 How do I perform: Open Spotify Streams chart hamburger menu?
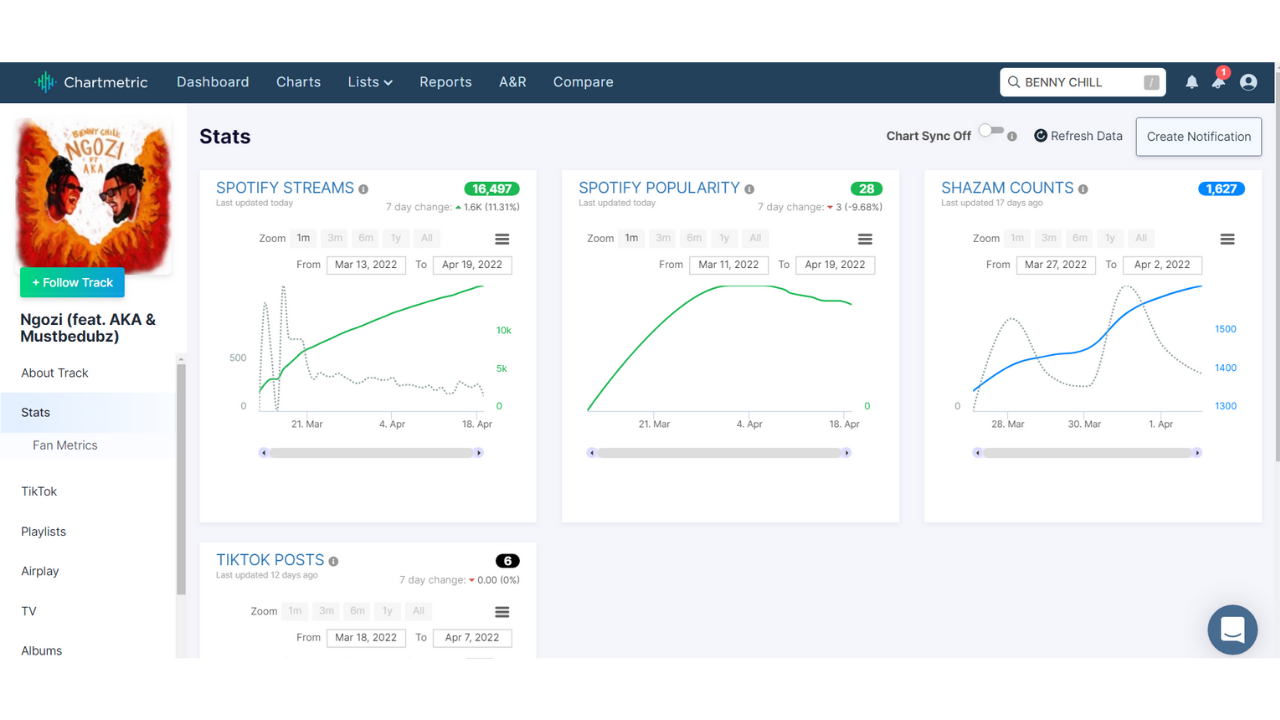(x=502, y=239)
